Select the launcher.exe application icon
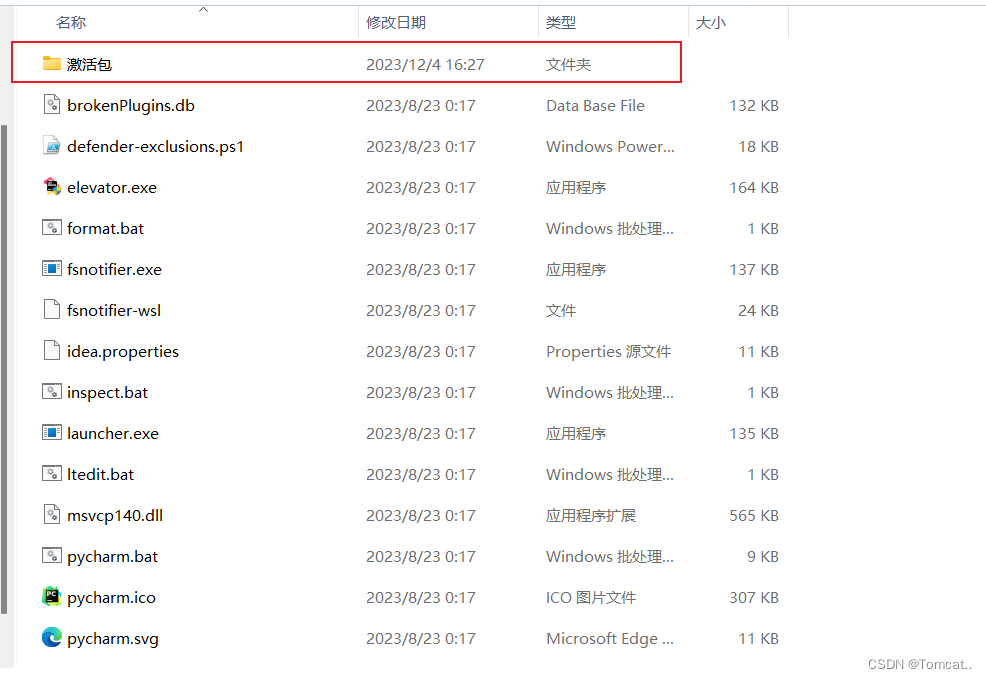 pyautogui.click(x=52, y=433)
